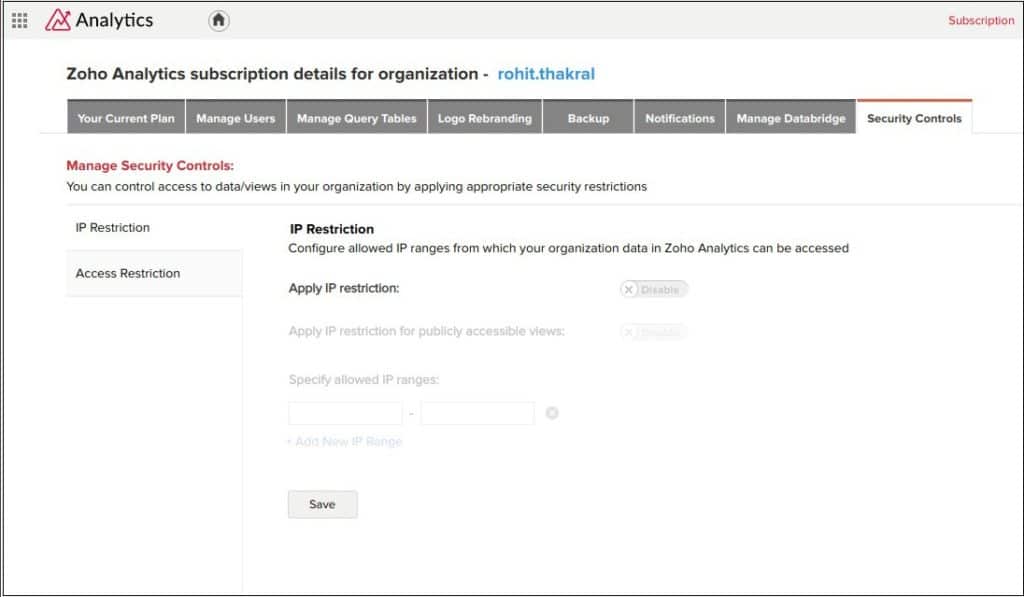Click the Specify allowed IP ranges label
Screen dimensions: 1024x597
(x=364, y=379)
